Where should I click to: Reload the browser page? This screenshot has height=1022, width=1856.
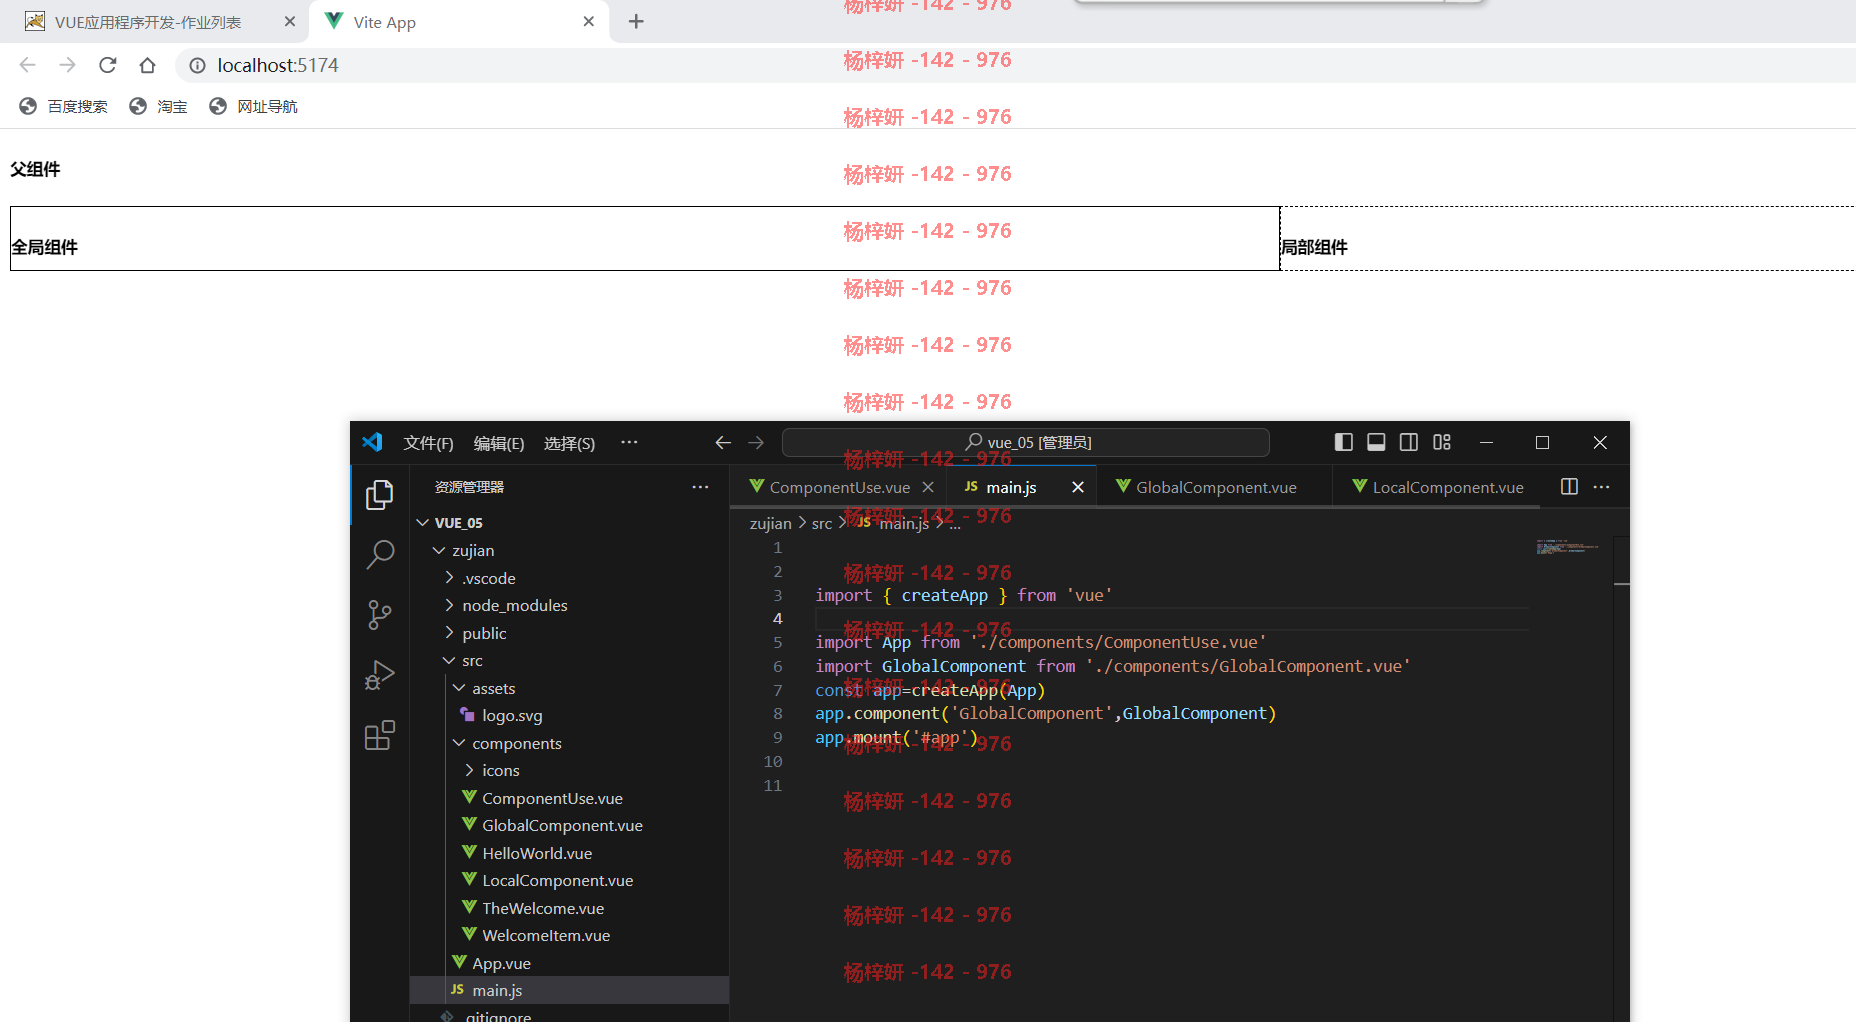[x=108, y=65]
